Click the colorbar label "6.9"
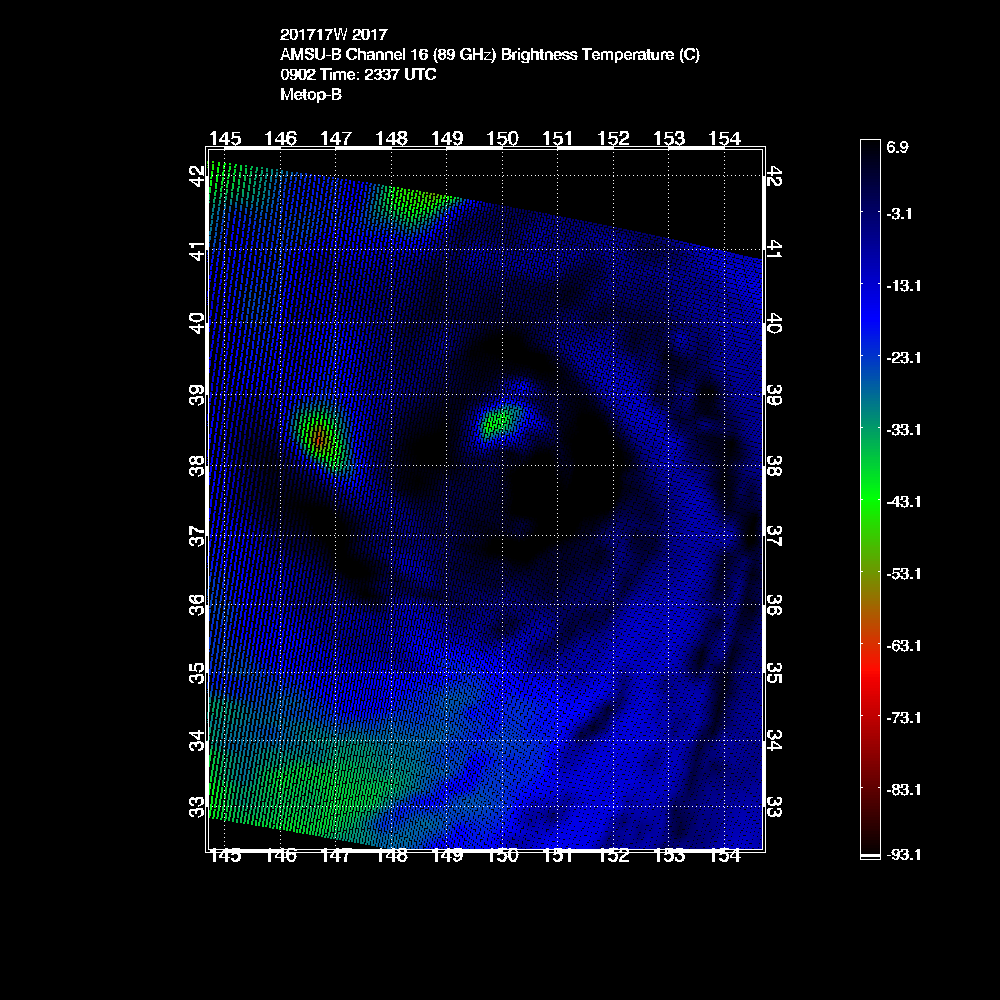The image size is (1000, 1000). click(x=897, y=147)
